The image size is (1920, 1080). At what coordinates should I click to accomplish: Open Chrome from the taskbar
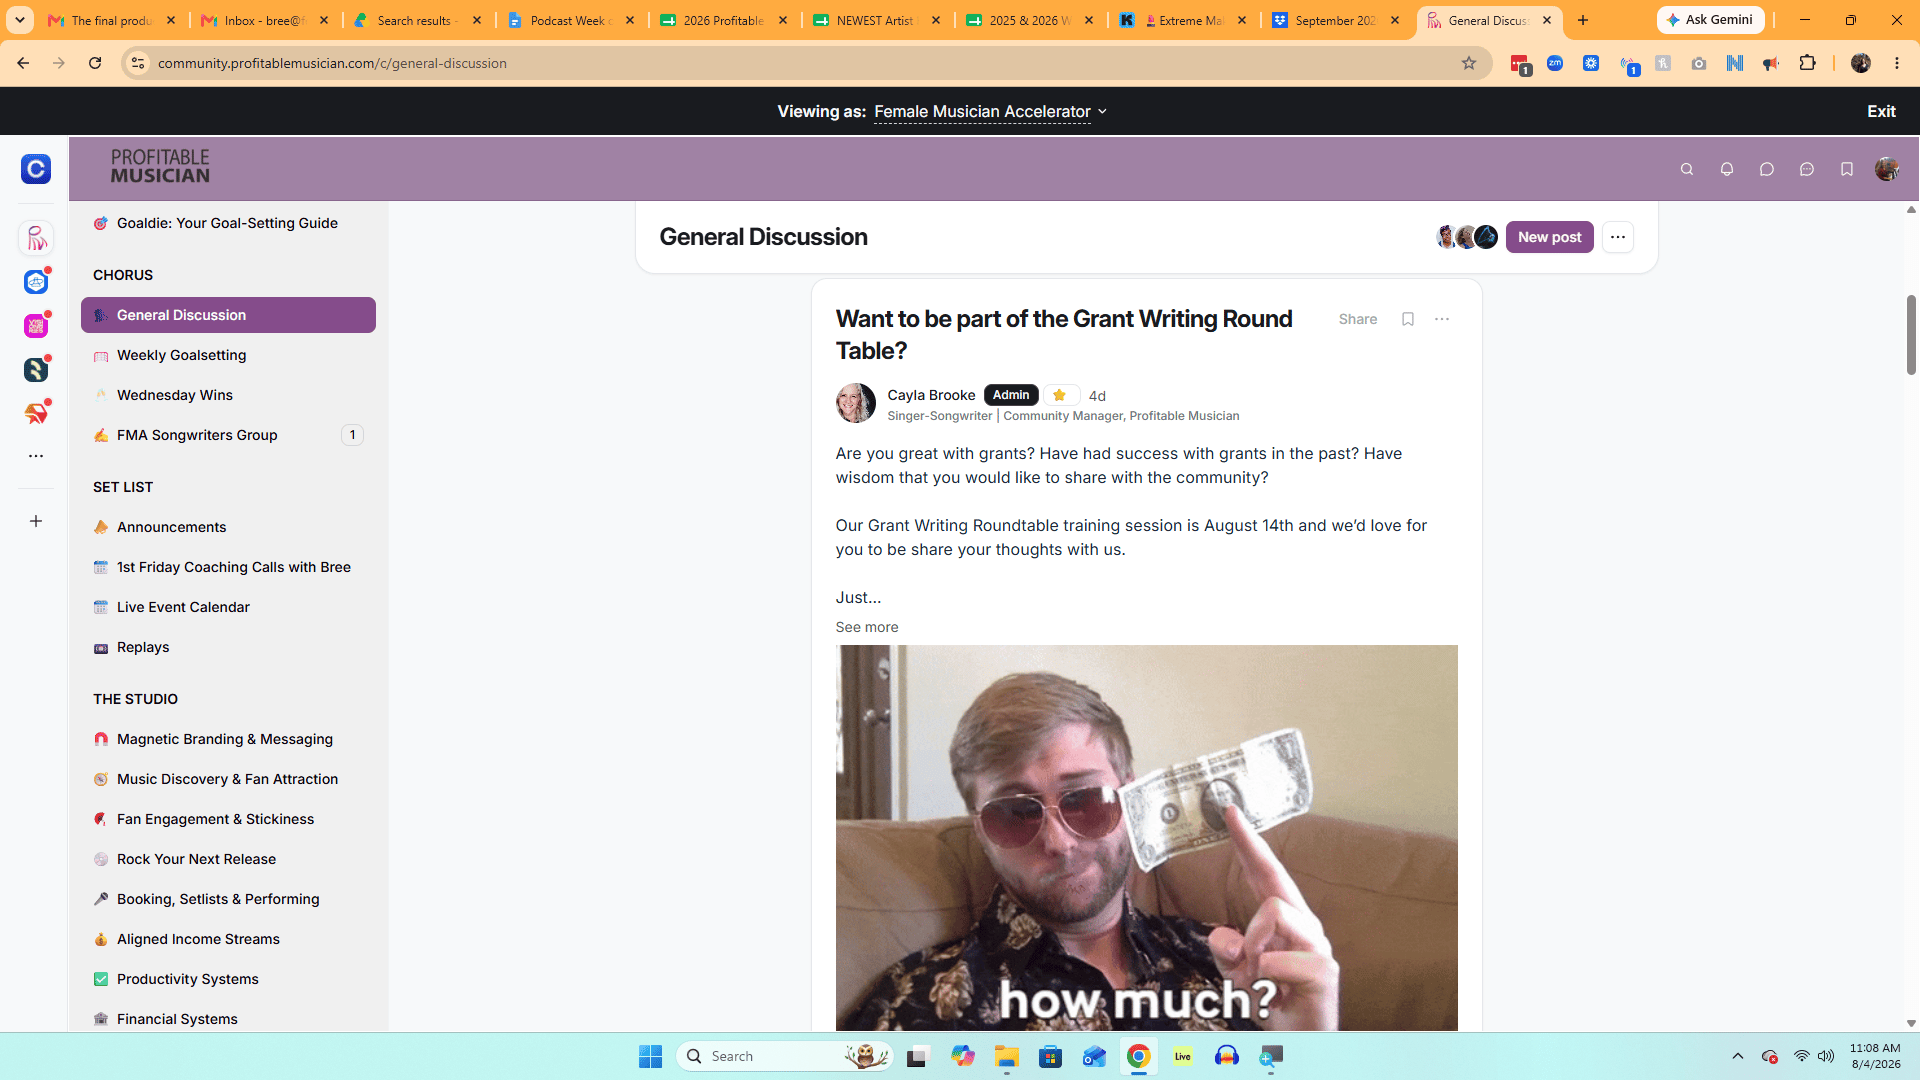1139,1056
